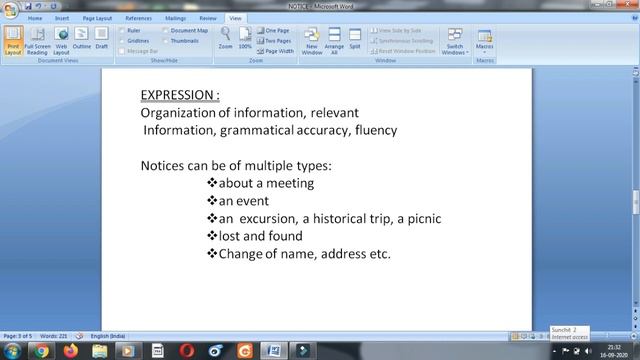Click the English (India) language indicator
The image size is (640, 360).
(x=108, y=336)
